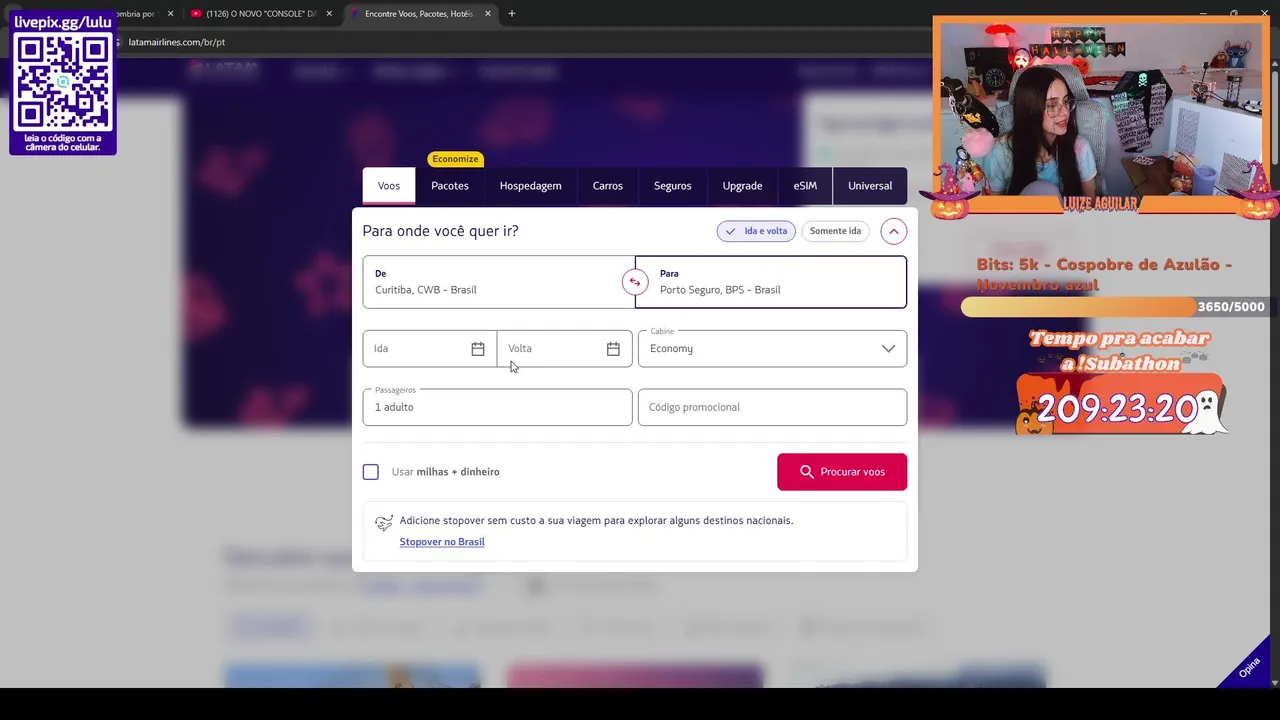Collapse the flight search form chevron

point(894,231)
